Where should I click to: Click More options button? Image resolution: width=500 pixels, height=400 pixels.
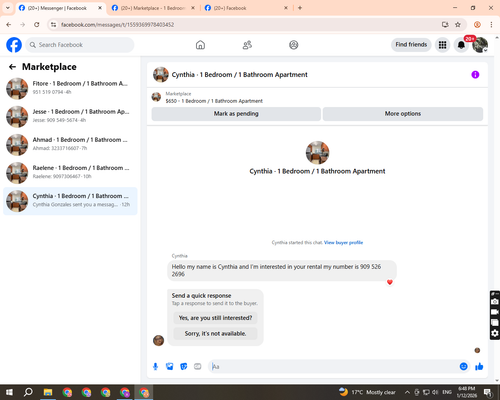click(x=403, y=114)
